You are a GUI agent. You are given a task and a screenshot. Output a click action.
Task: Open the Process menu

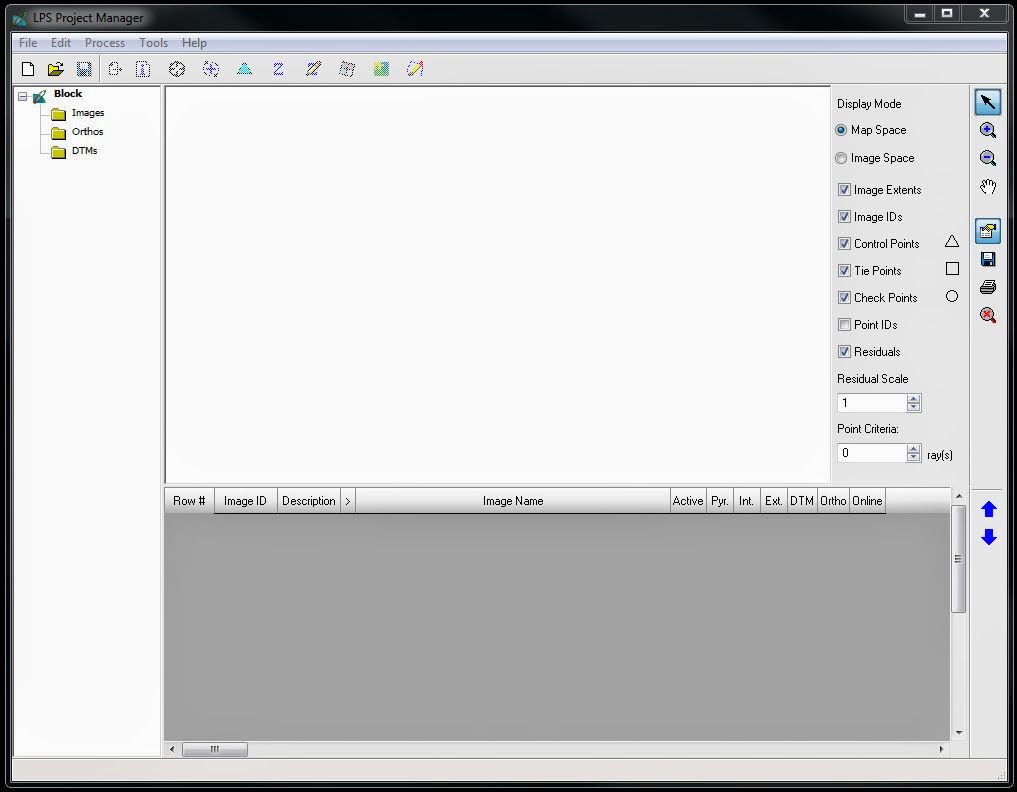(x=104, y=43)
